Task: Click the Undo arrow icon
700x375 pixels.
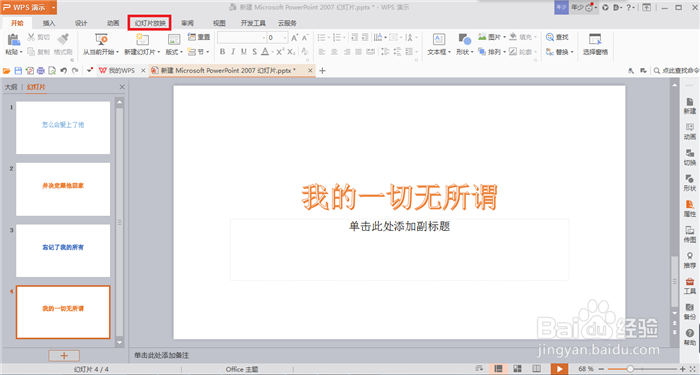Action: click(x=63, y=71)
